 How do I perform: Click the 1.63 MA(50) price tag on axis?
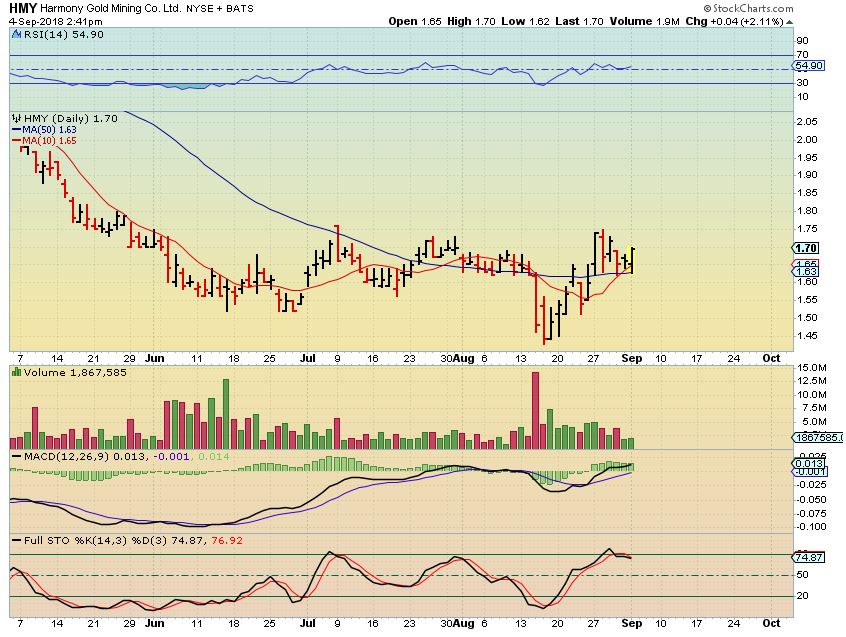click(x=807, y=271)
